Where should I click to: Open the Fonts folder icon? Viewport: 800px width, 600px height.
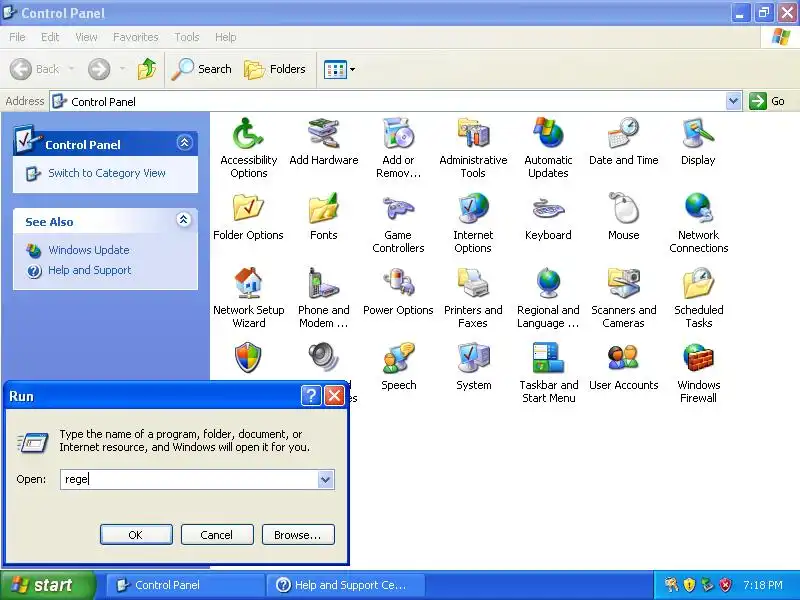tap(323, 209)
